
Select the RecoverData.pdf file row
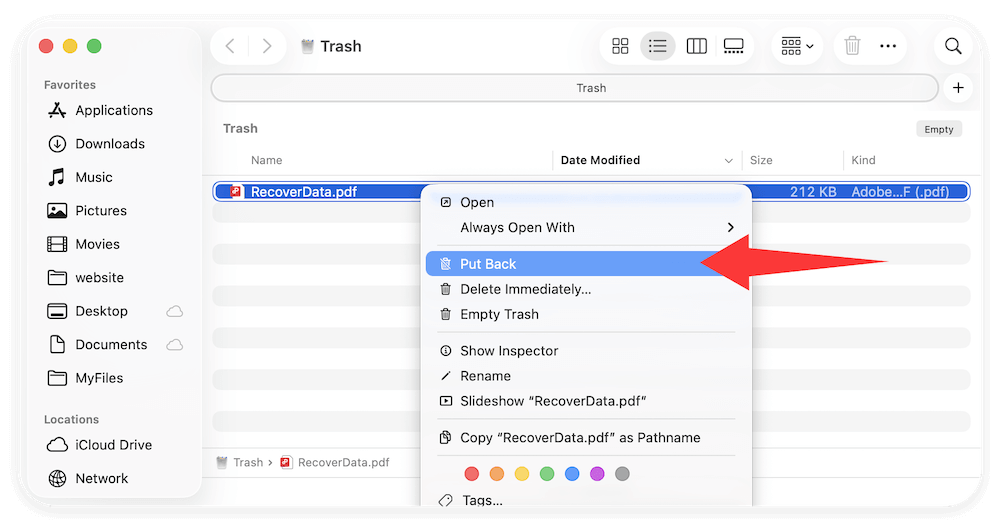pos(591,191)
